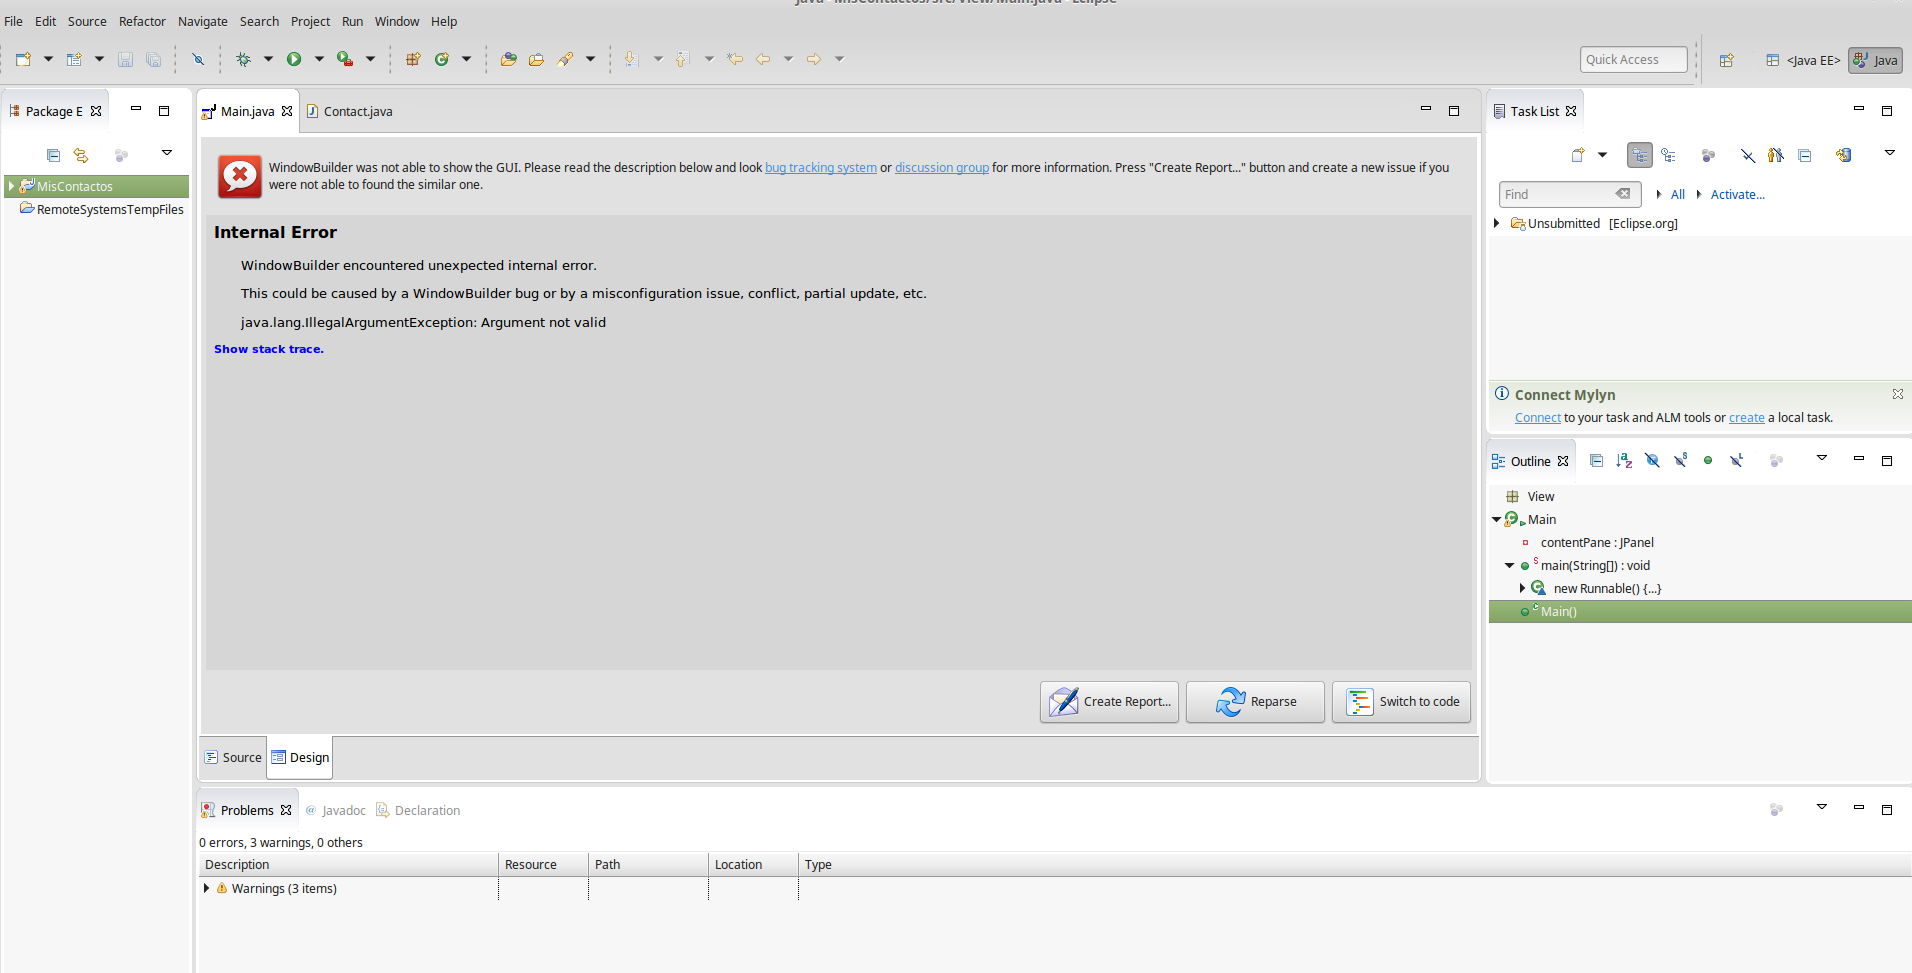
Task: Select contentPane : JPanel in Outline
Action: coord(1597,542)
